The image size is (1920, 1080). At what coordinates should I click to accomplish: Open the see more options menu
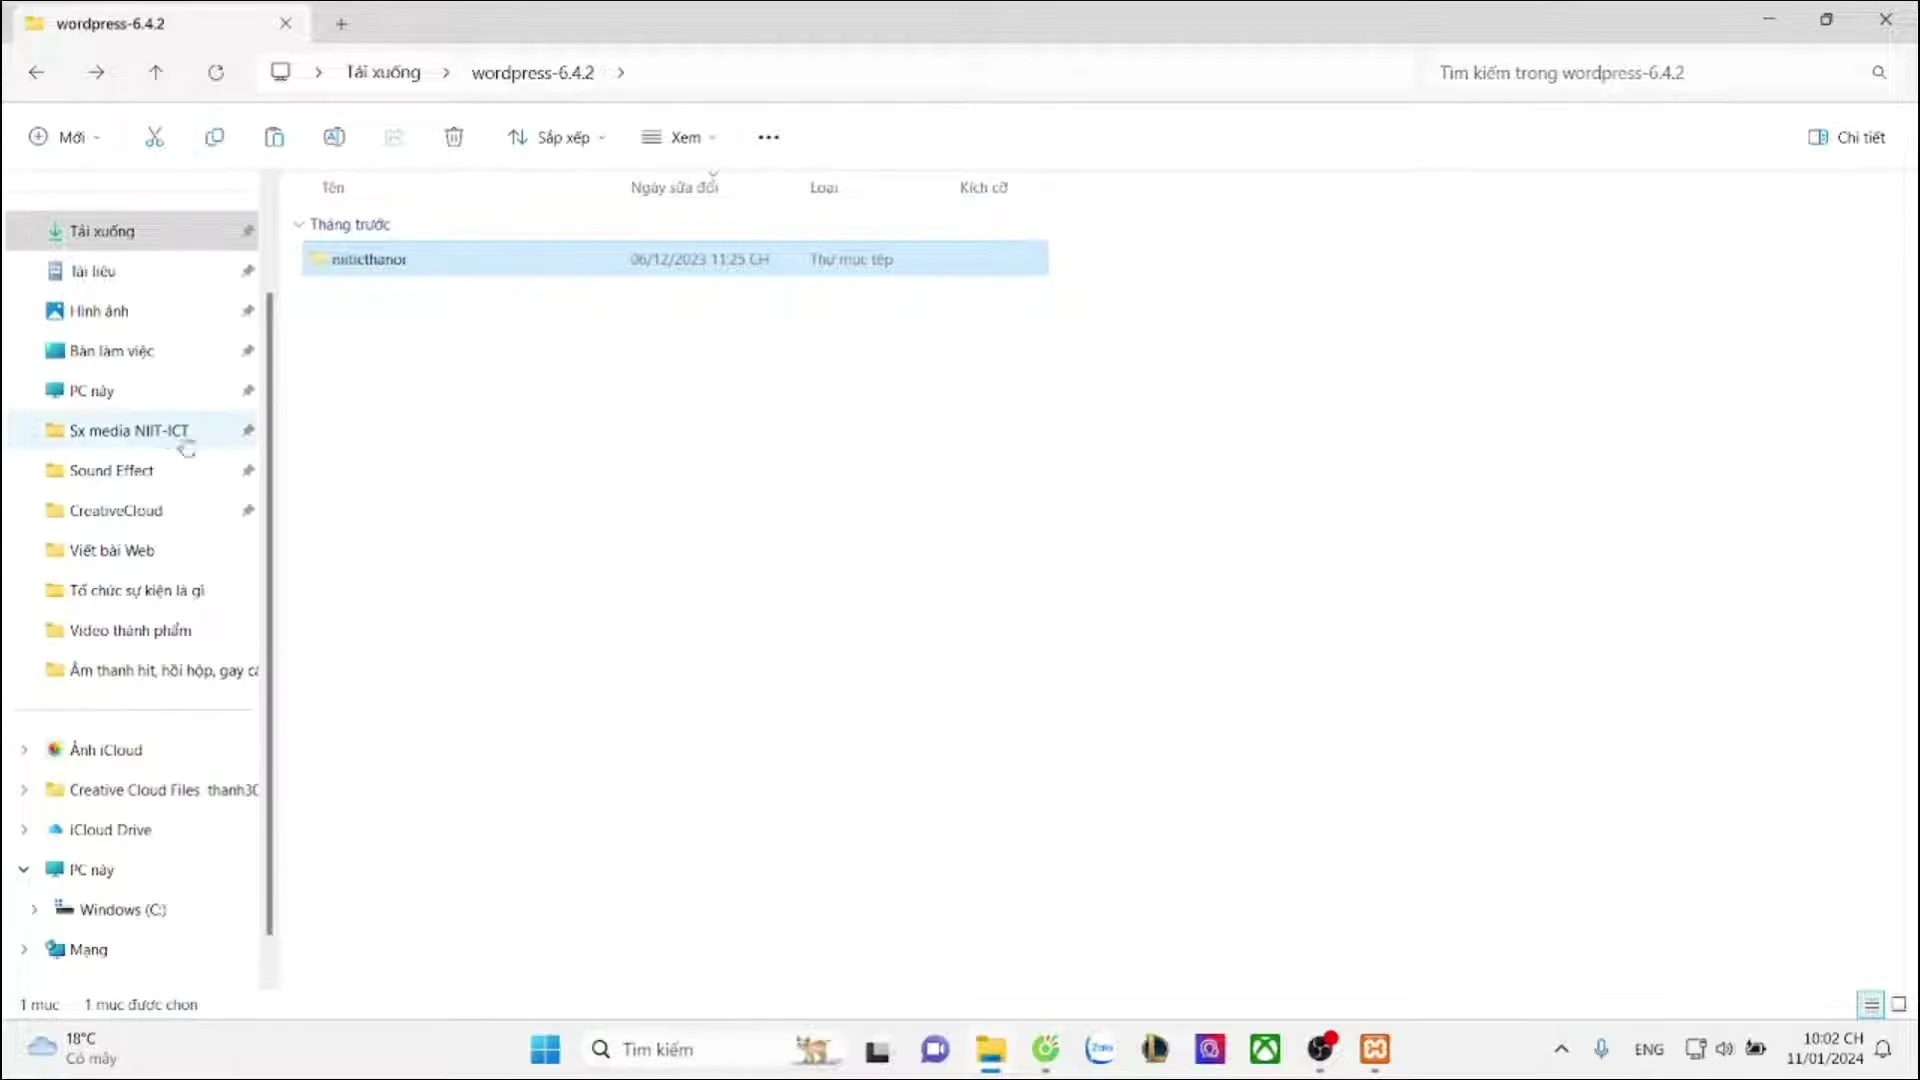pyautogui.click(x=767, y=136)
